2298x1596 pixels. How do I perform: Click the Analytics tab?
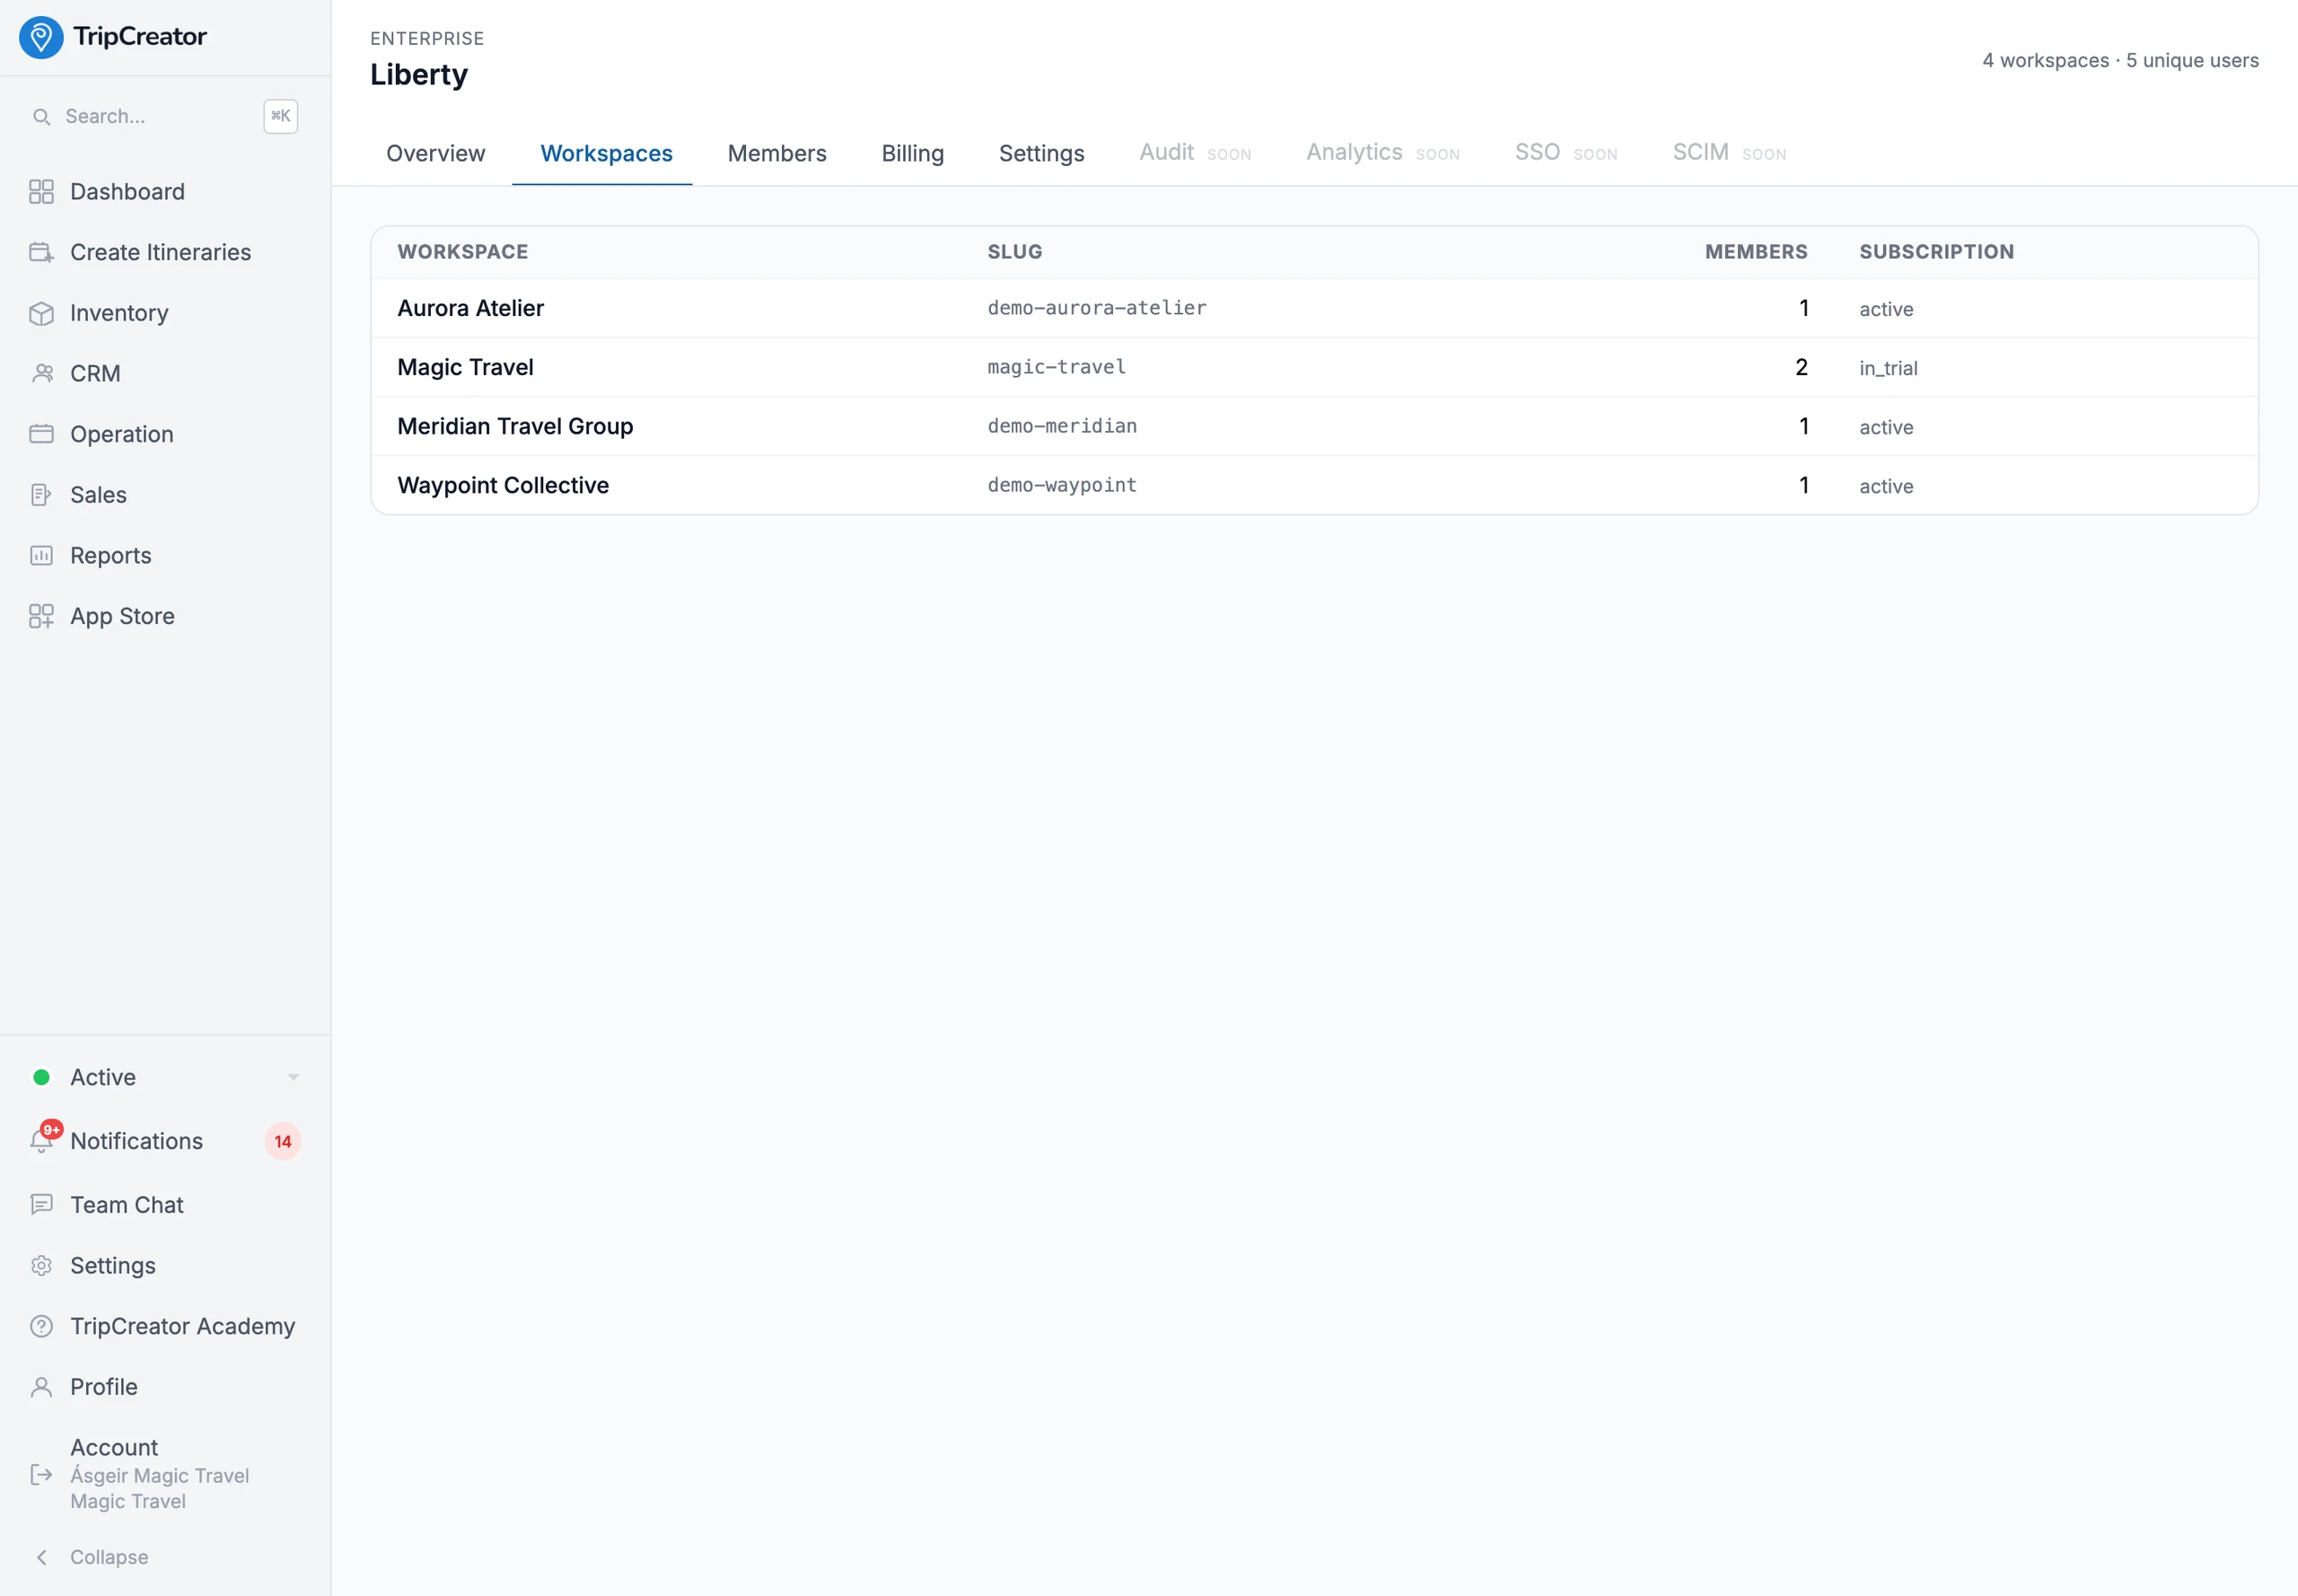pos(1383,153)
